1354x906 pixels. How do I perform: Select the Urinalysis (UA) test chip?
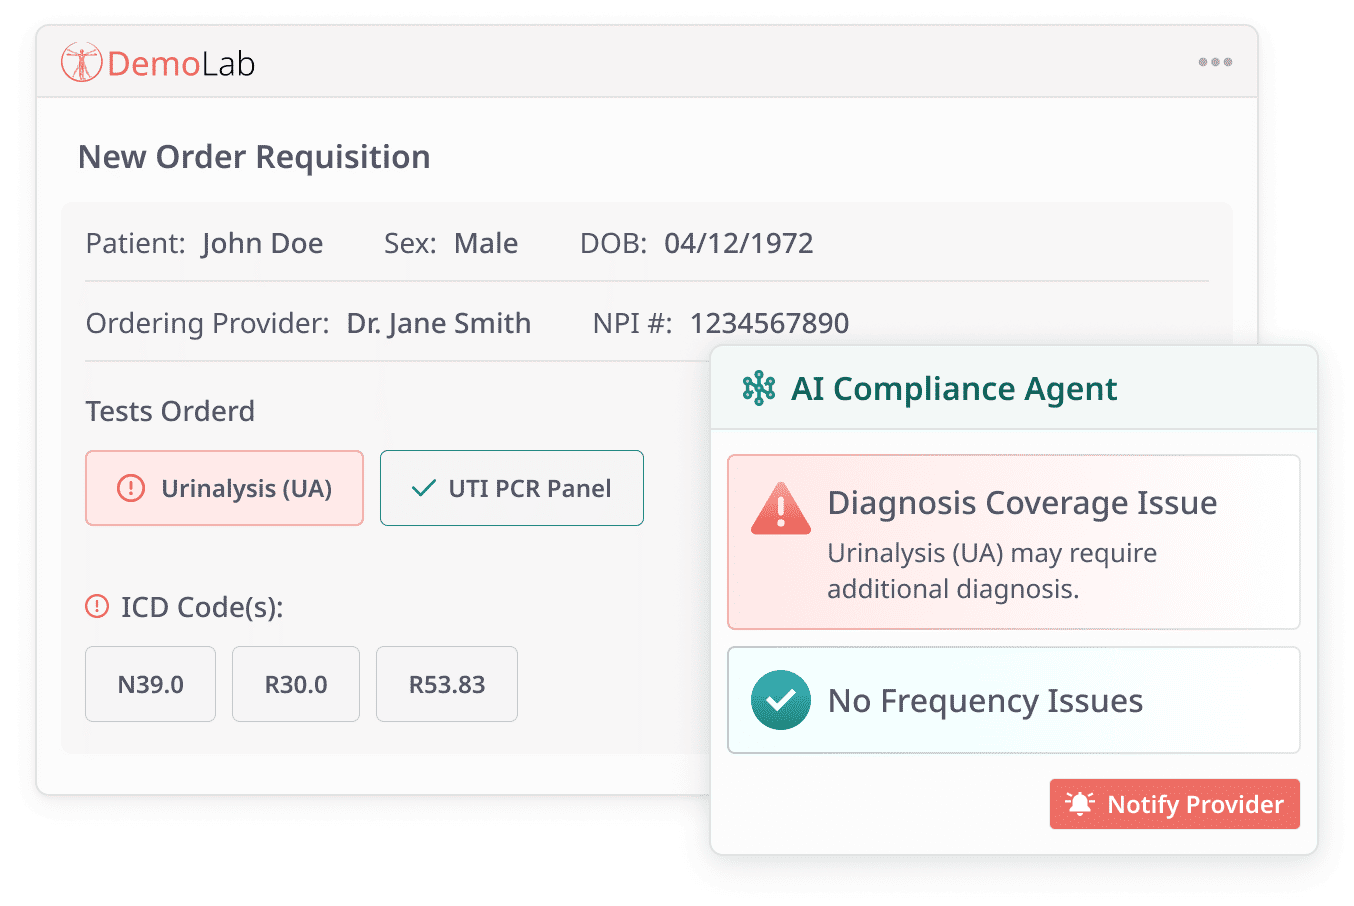point(224,488)
